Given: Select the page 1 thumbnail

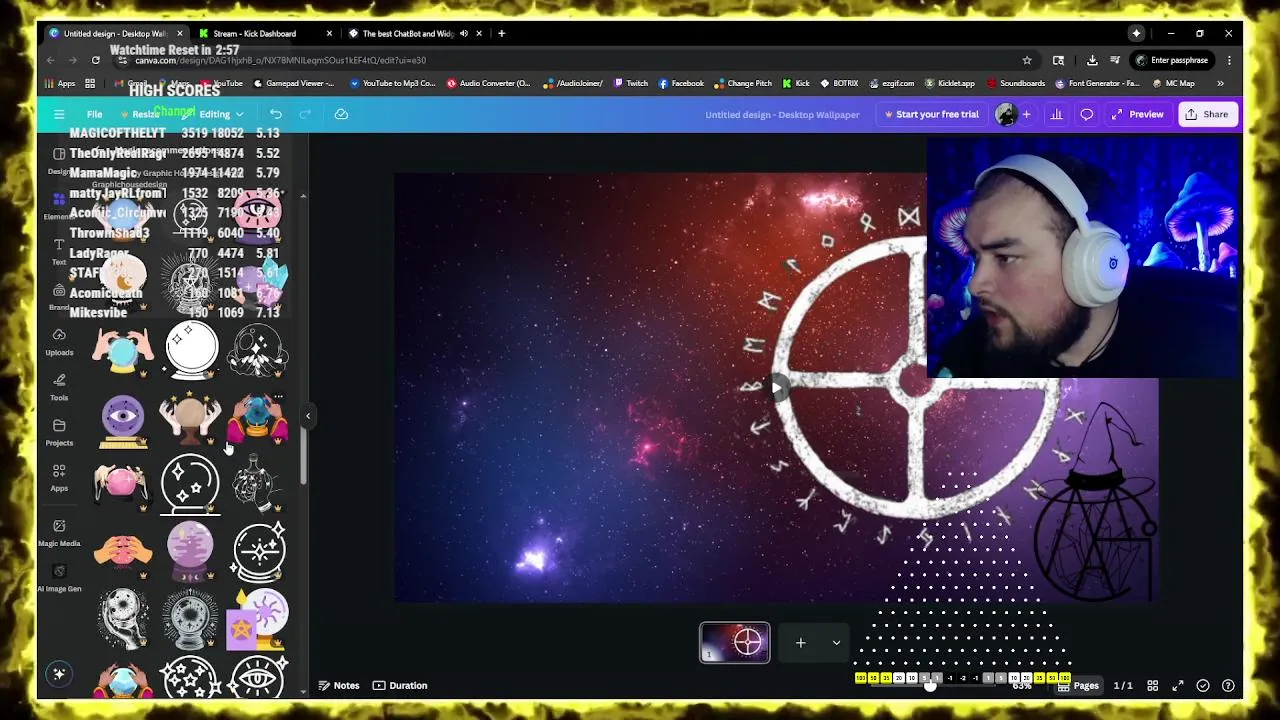Looking at the screenshot, I should (x=735, y=643).
